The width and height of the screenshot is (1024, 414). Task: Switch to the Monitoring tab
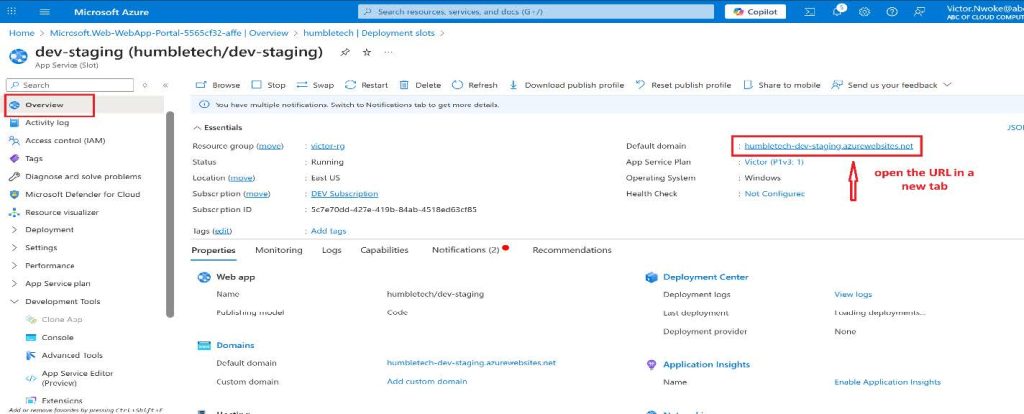[279, 250]
